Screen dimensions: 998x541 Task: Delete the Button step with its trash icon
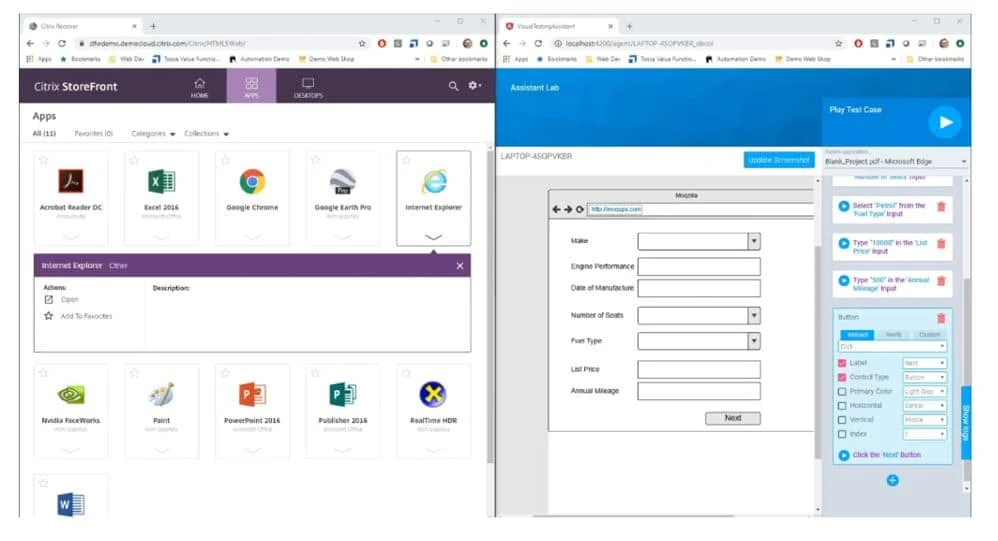pos(941,318)
